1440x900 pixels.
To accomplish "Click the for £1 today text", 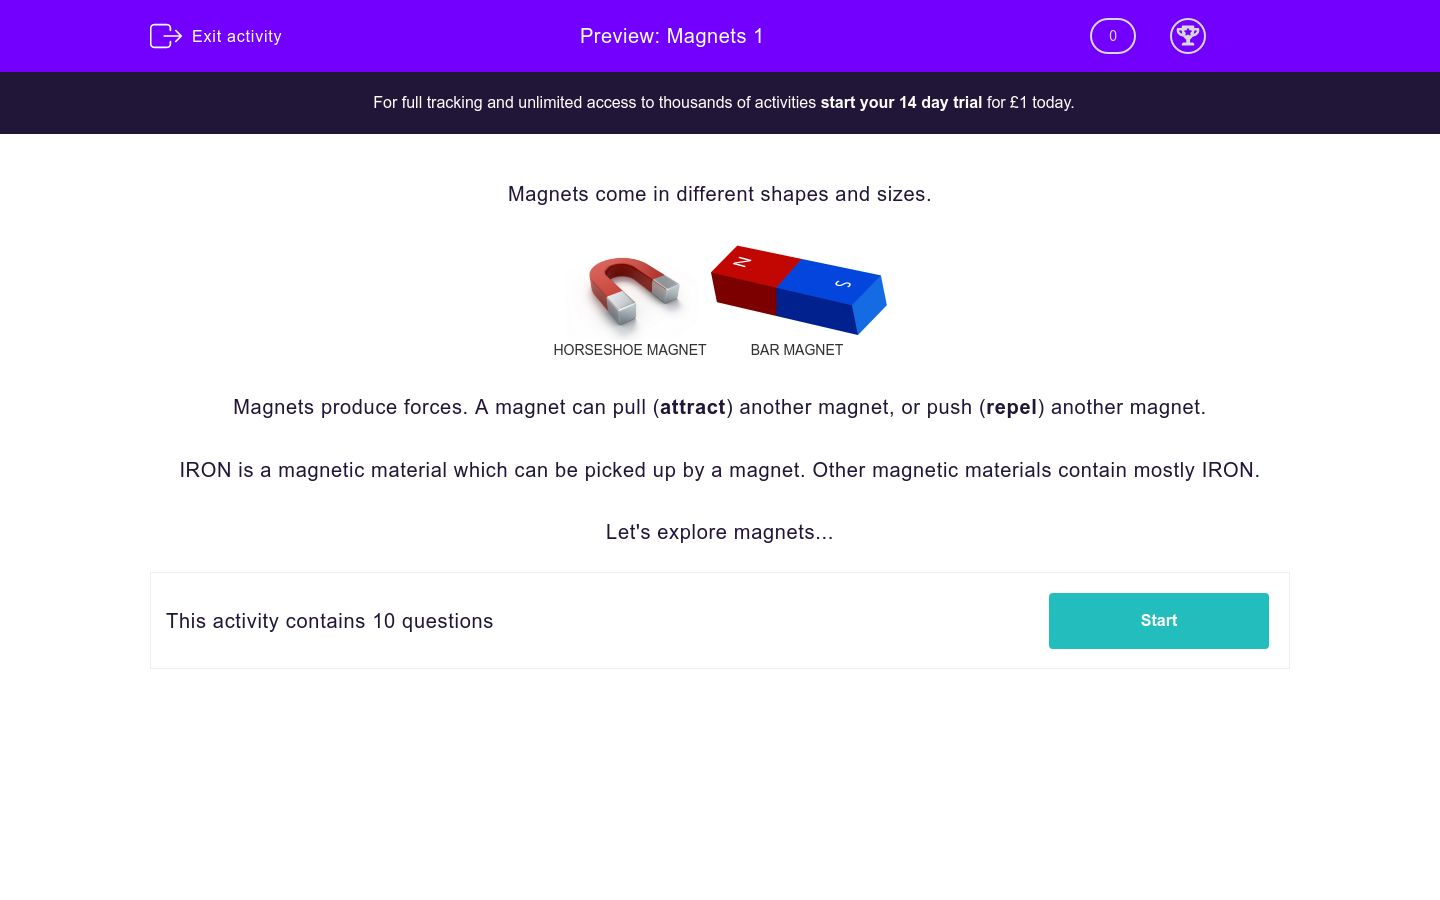I will [1029, 102].
